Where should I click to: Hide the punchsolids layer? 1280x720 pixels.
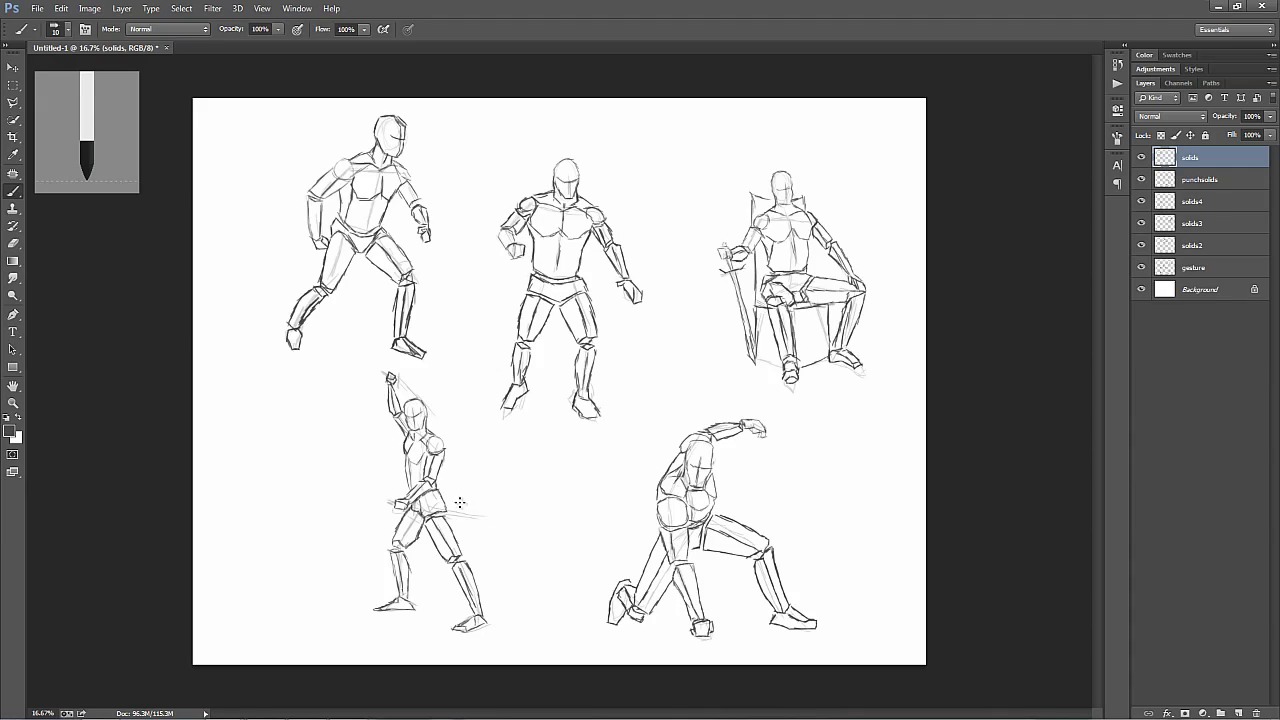click(x=1141, y=180)
